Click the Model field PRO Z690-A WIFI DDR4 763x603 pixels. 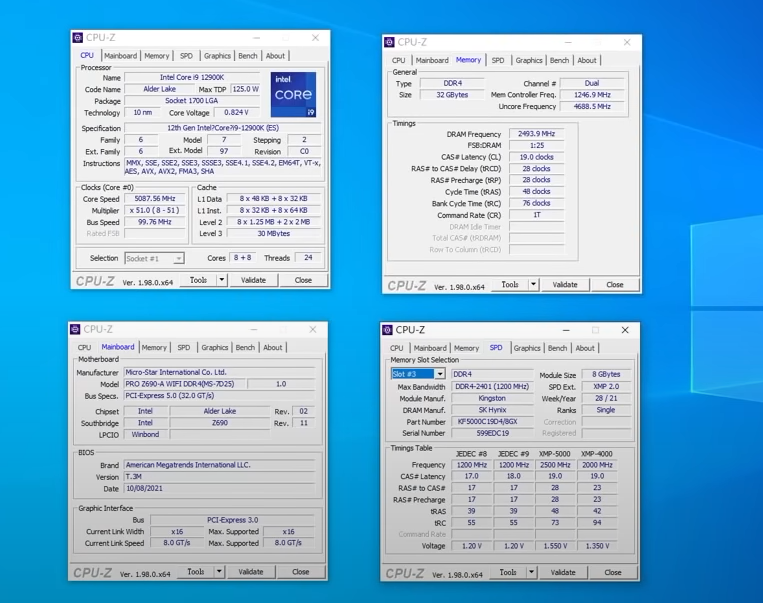tap(185, 384)
